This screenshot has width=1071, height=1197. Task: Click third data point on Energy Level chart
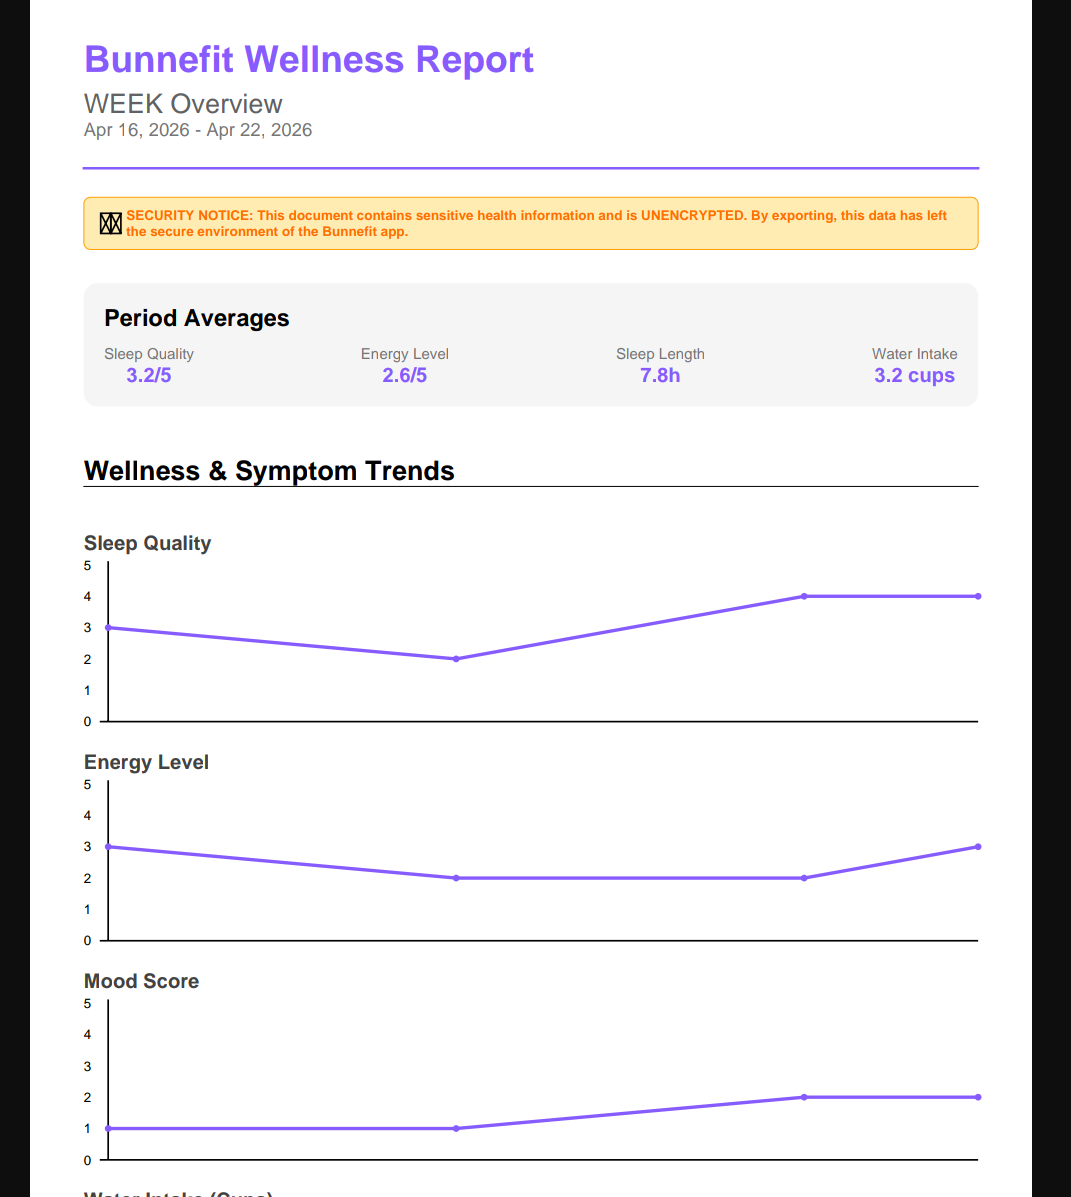pos(804,878)
